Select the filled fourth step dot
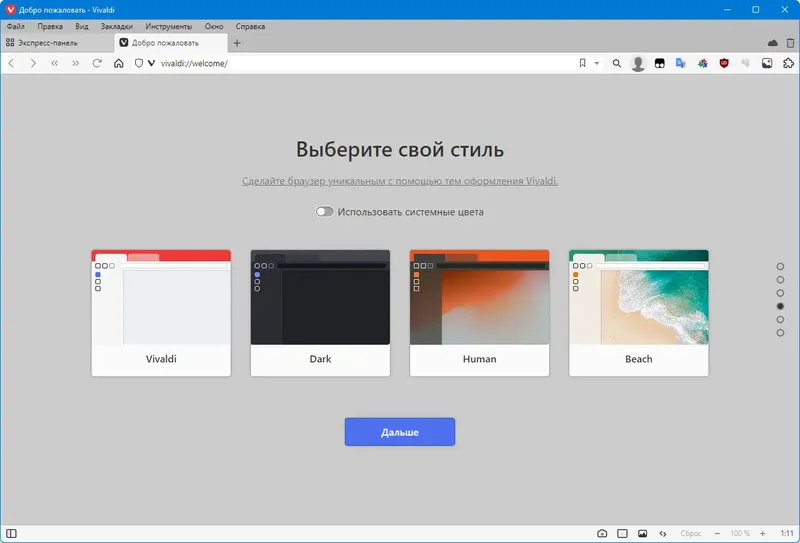The width and height of the screenshot is (800, 543). point(780,306)
